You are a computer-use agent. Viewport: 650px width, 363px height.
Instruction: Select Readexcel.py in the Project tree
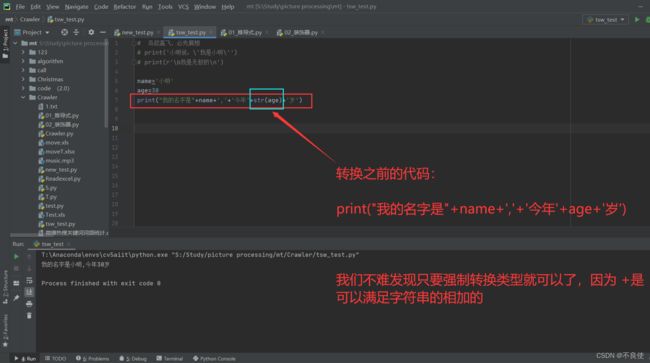pyautogui.click(x=59, y=179)
